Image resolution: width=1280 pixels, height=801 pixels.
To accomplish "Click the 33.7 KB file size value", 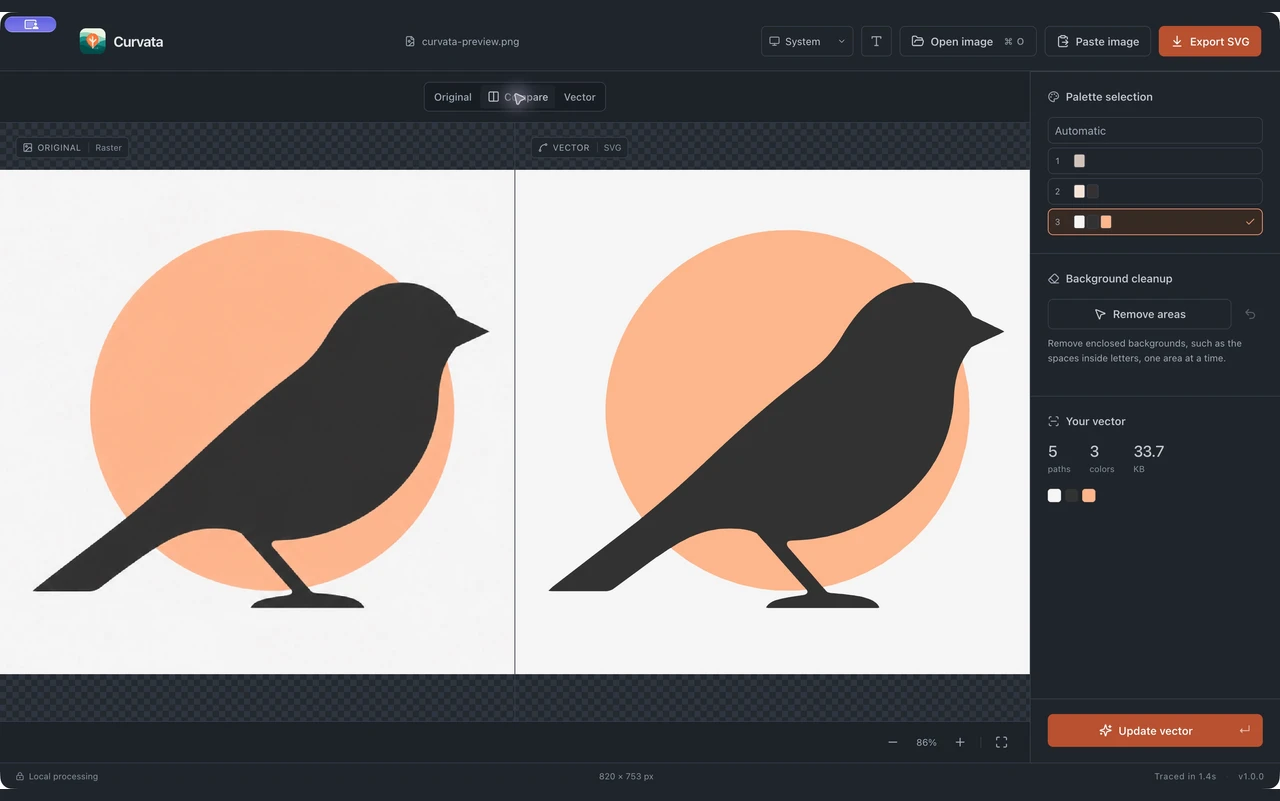I will (x=1149, y=452).
